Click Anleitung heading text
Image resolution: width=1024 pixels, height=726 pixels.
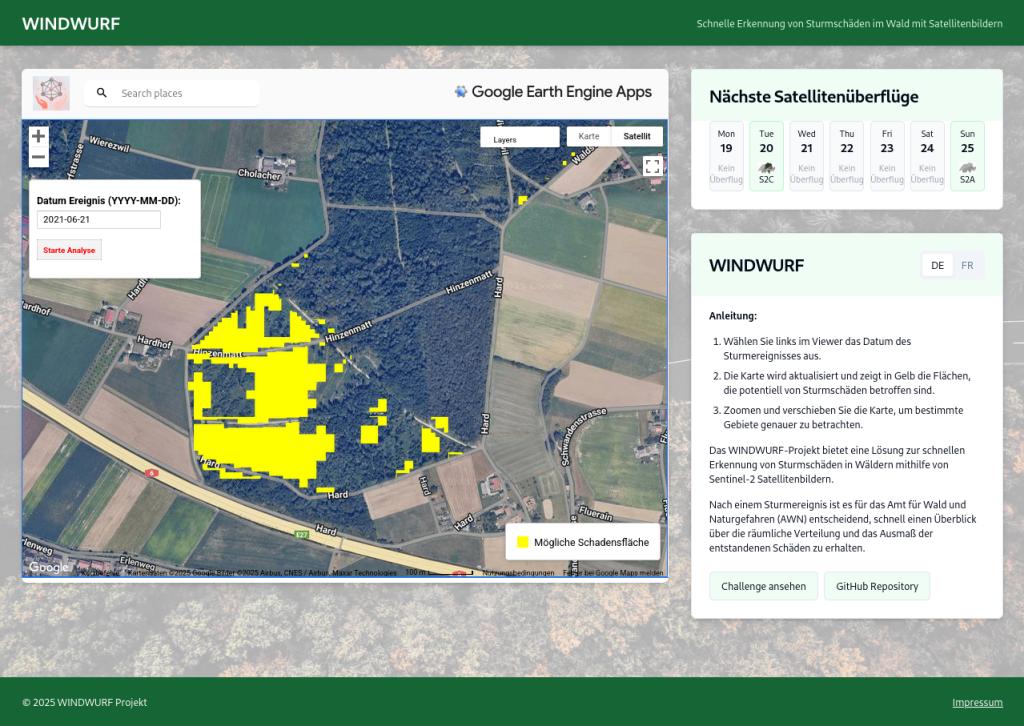click(x=733, y=316)
